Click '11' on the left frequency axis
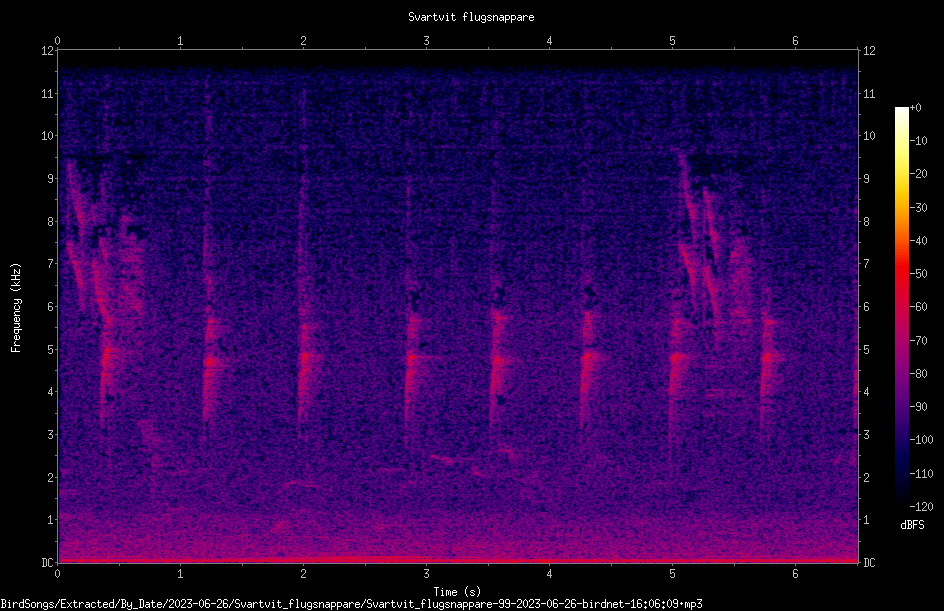Screen dimensions: 944x611 [47, 93]
